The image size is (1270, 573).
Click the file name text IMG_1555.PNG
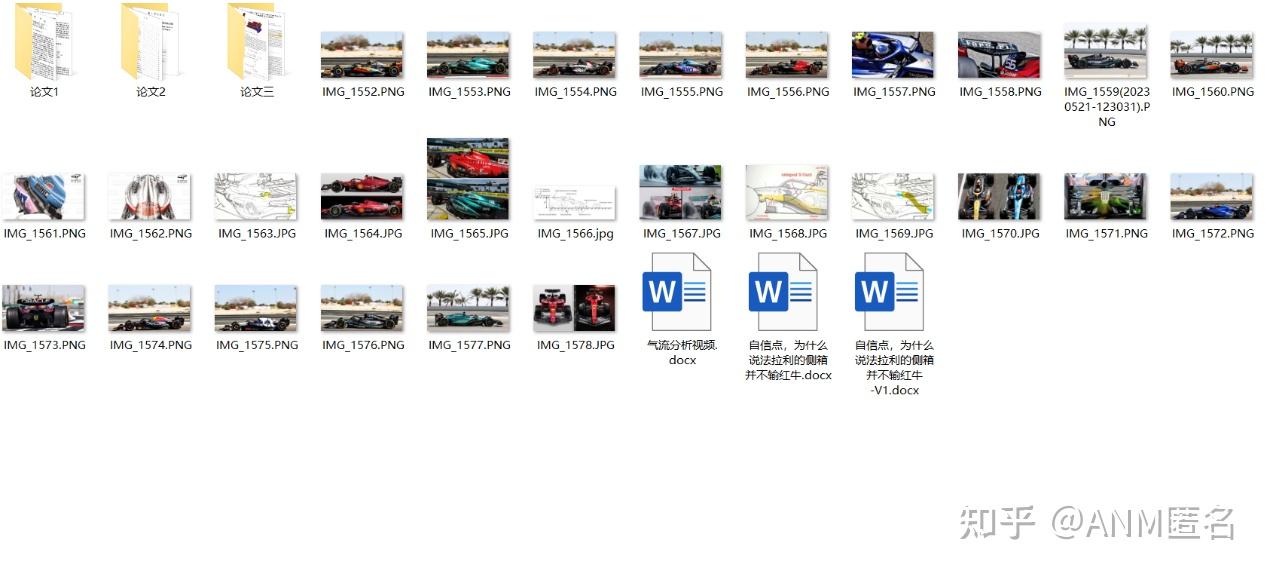682,92
